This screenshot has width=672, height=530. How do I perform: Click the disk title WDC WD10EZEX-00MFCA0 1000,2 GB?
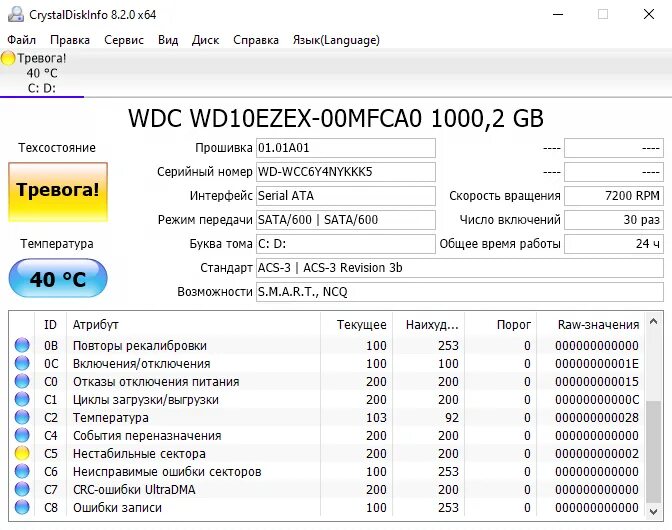[336, 119]
